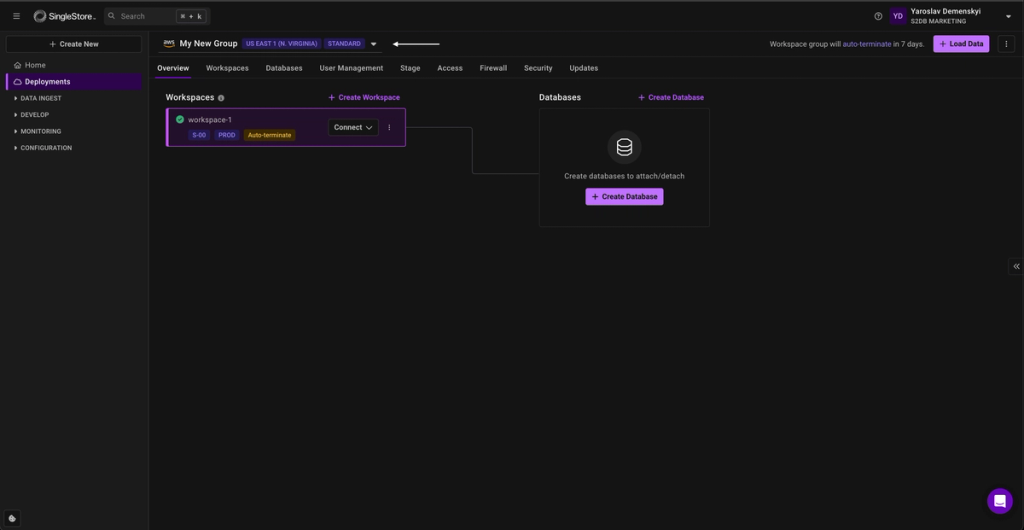Screen dimensions: 1024x530
Task: Switch to the Overview tab
Action: [173, 68]
